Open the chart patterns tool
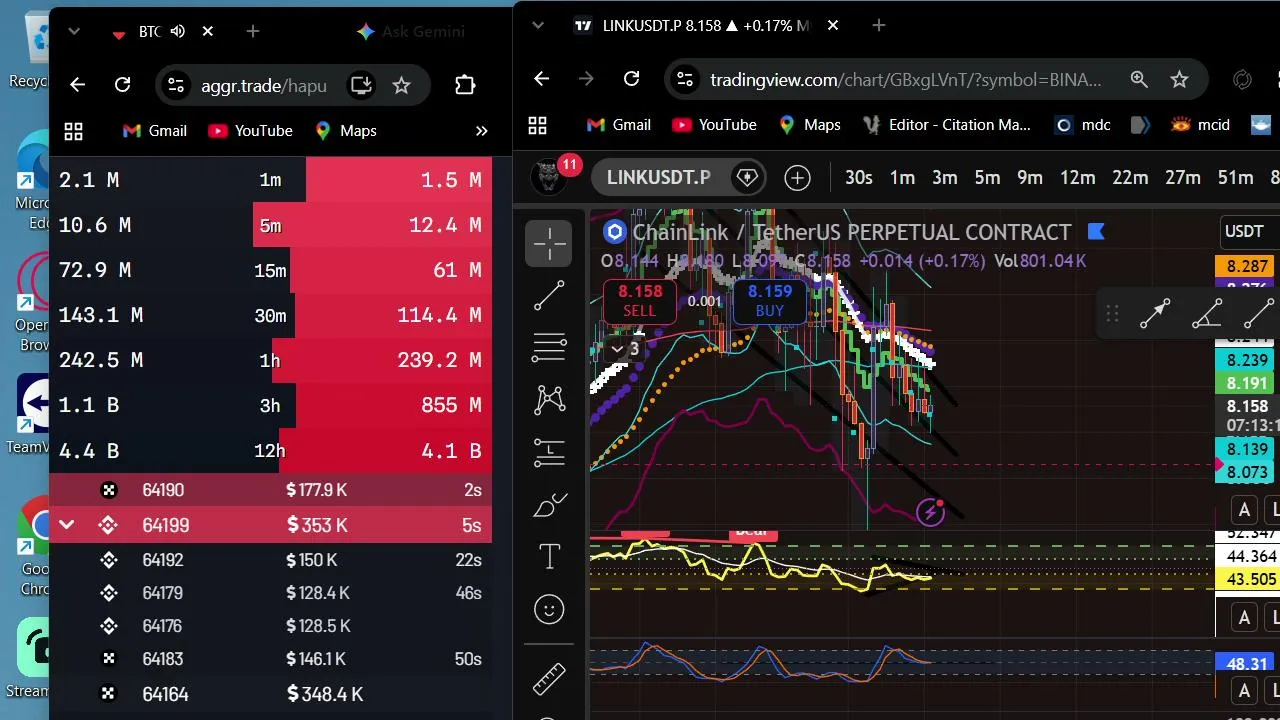1280x720 pixels. pyautogui.click(x=549, y=400)
